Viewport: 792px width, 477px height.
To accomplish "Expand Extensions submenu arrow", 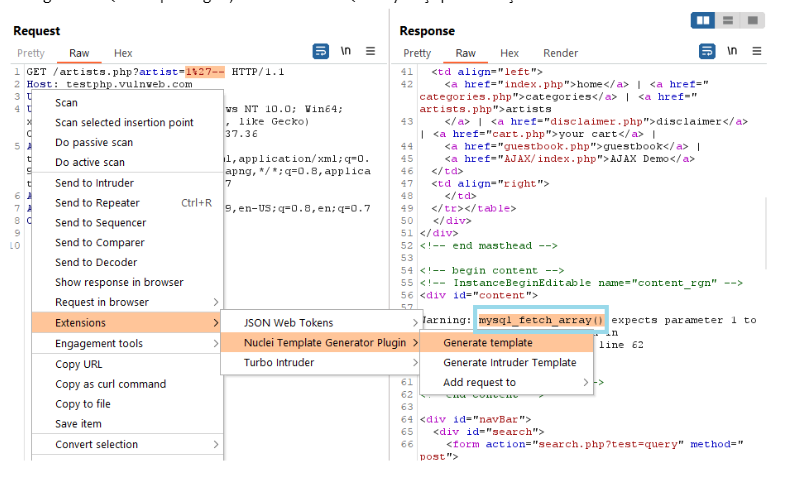I will [x=216, y=322].
